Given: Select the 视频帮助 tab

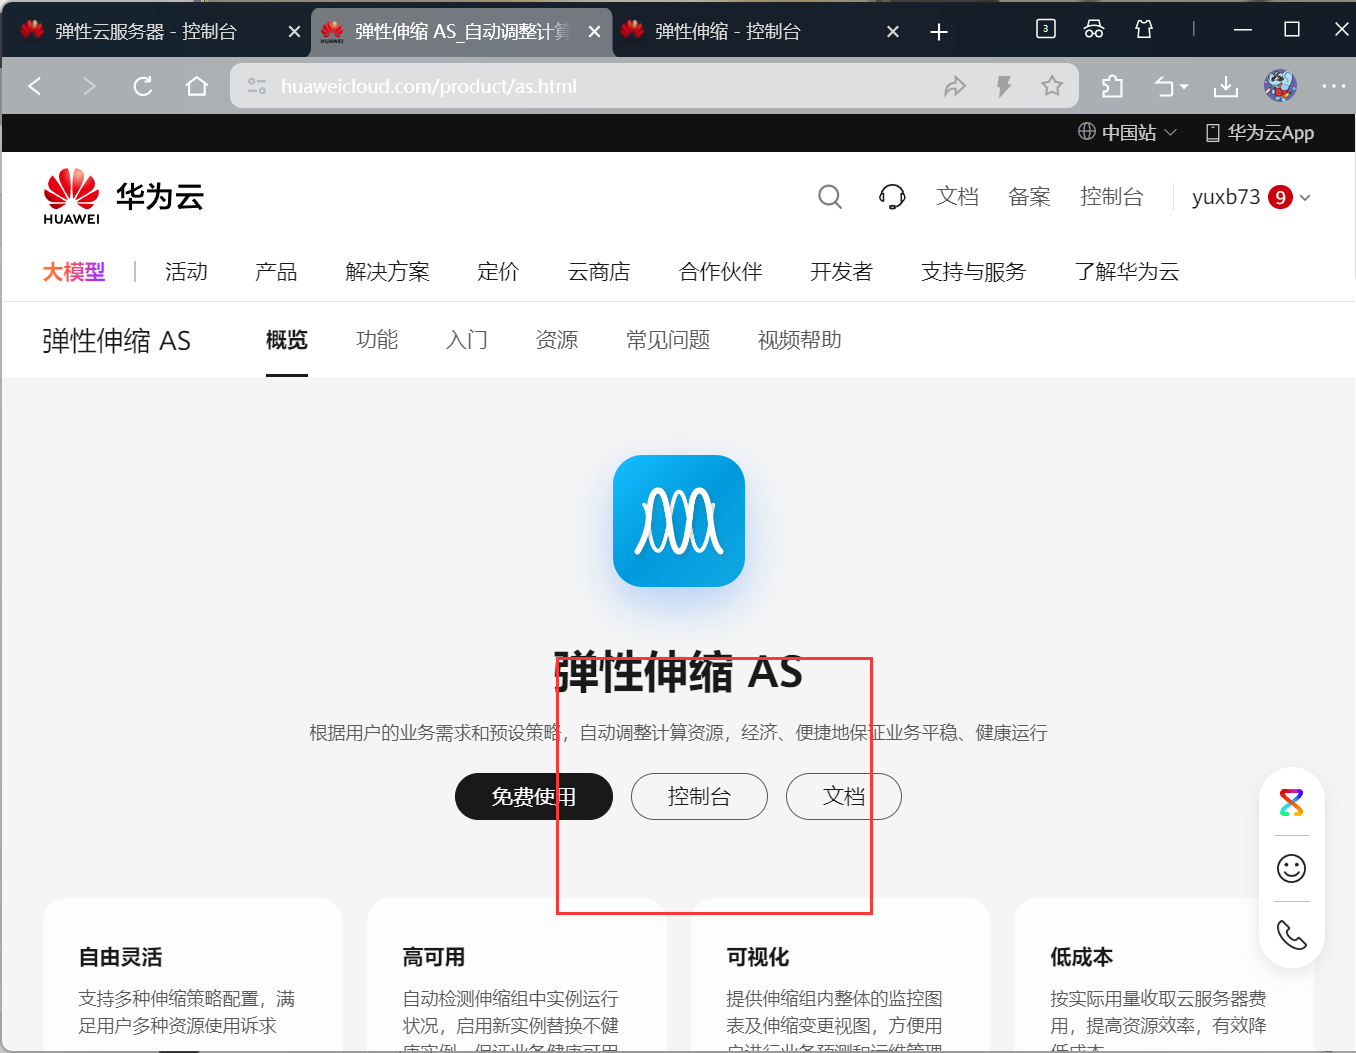Looking at the screenshot, I should click(800, 340).
